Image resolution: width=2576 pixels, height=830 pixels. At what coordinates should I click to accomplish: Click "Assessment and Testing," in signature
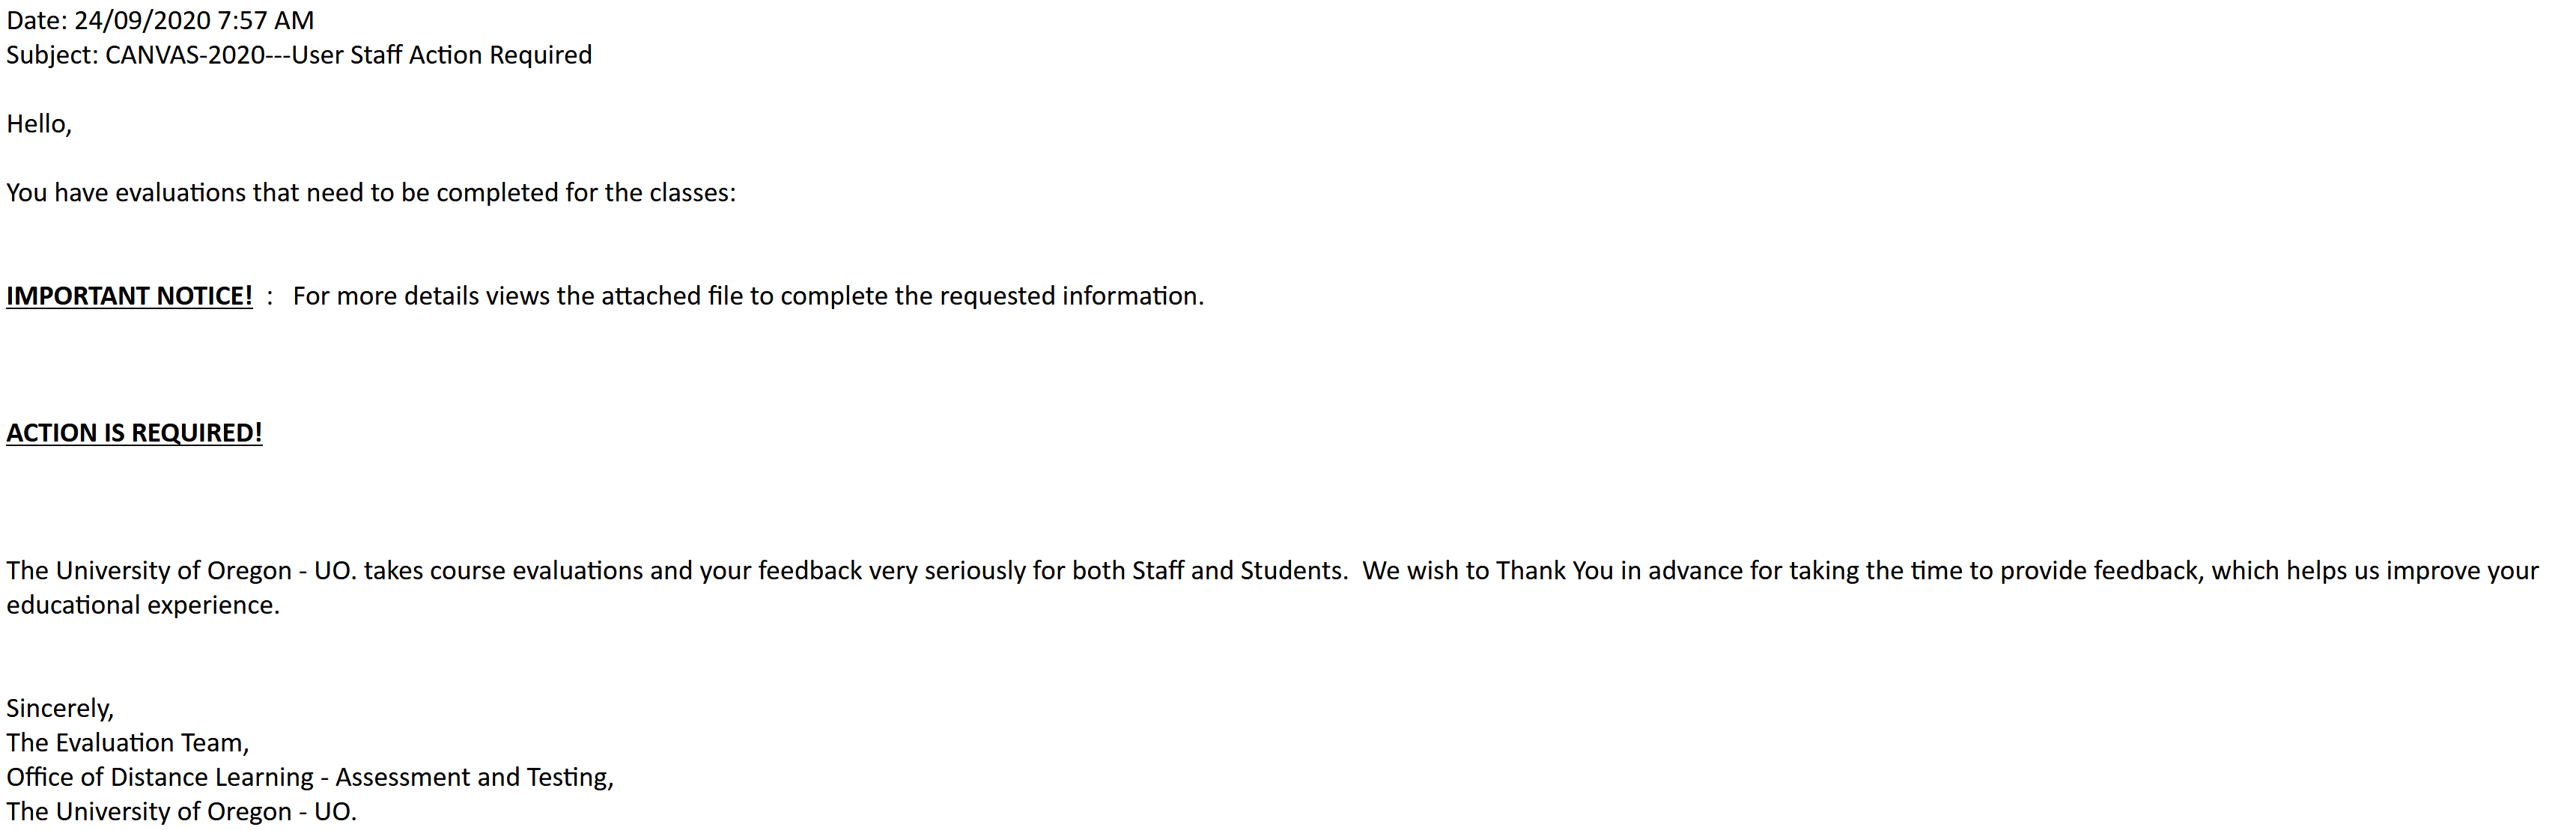(474, 777)
